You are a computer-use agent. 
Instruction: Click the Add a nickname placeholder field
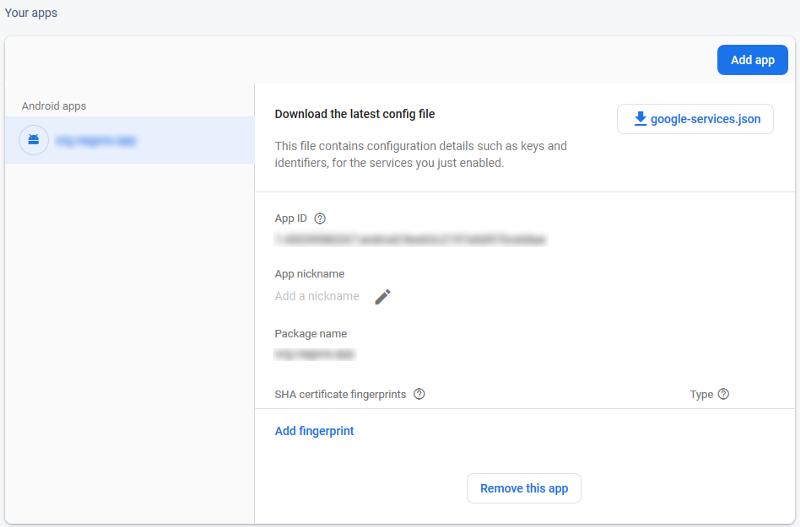coord(317,296)
